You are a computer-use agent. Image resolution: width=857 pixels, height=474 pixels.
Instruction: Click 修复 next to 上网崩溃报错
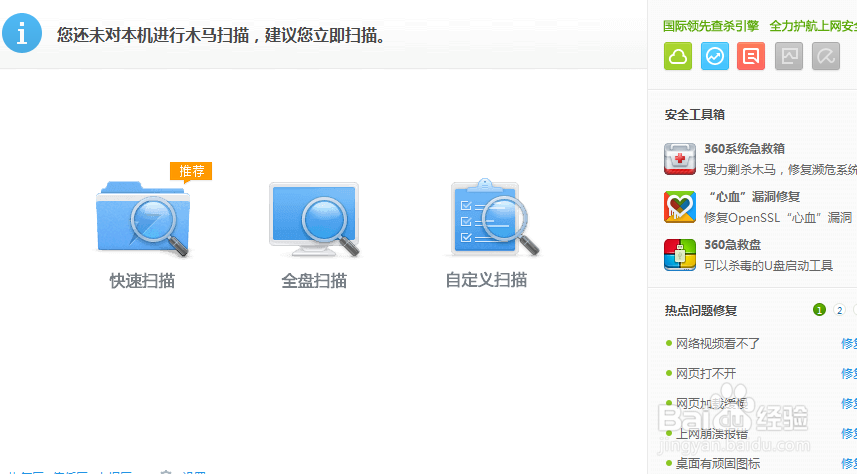point(849,434)
